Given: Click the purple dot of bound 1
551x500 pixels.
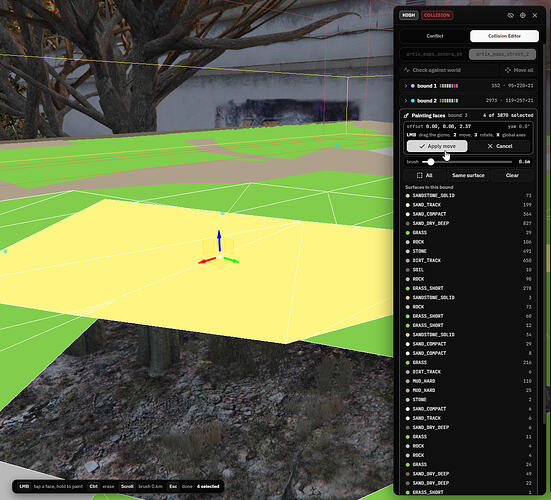Looking at the screenshot, I should [x=413, y=86].
